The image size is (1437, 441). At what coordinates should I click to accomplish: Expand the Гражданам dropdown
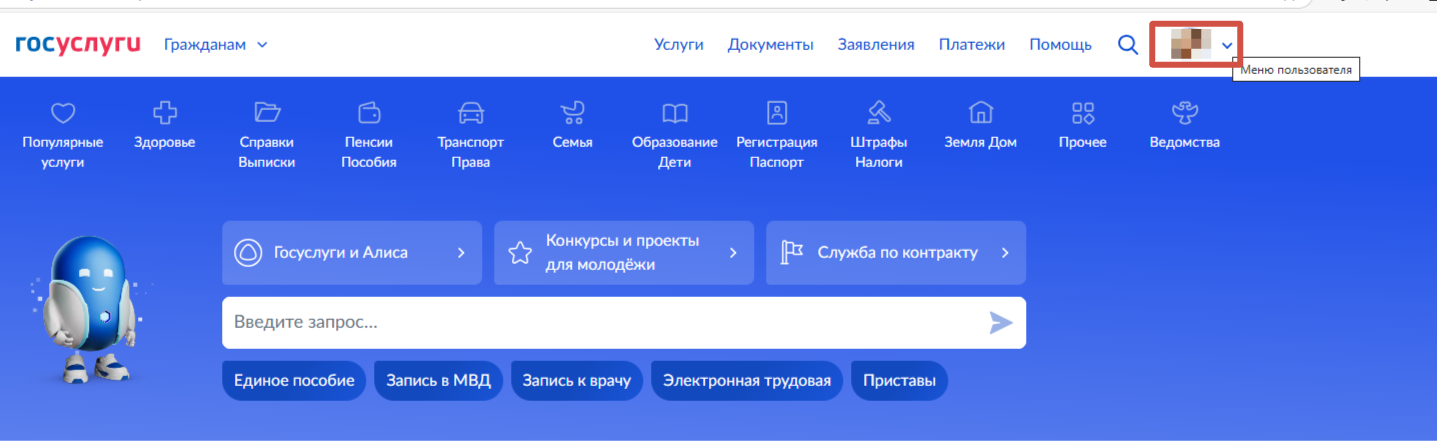tap(215, 45)
